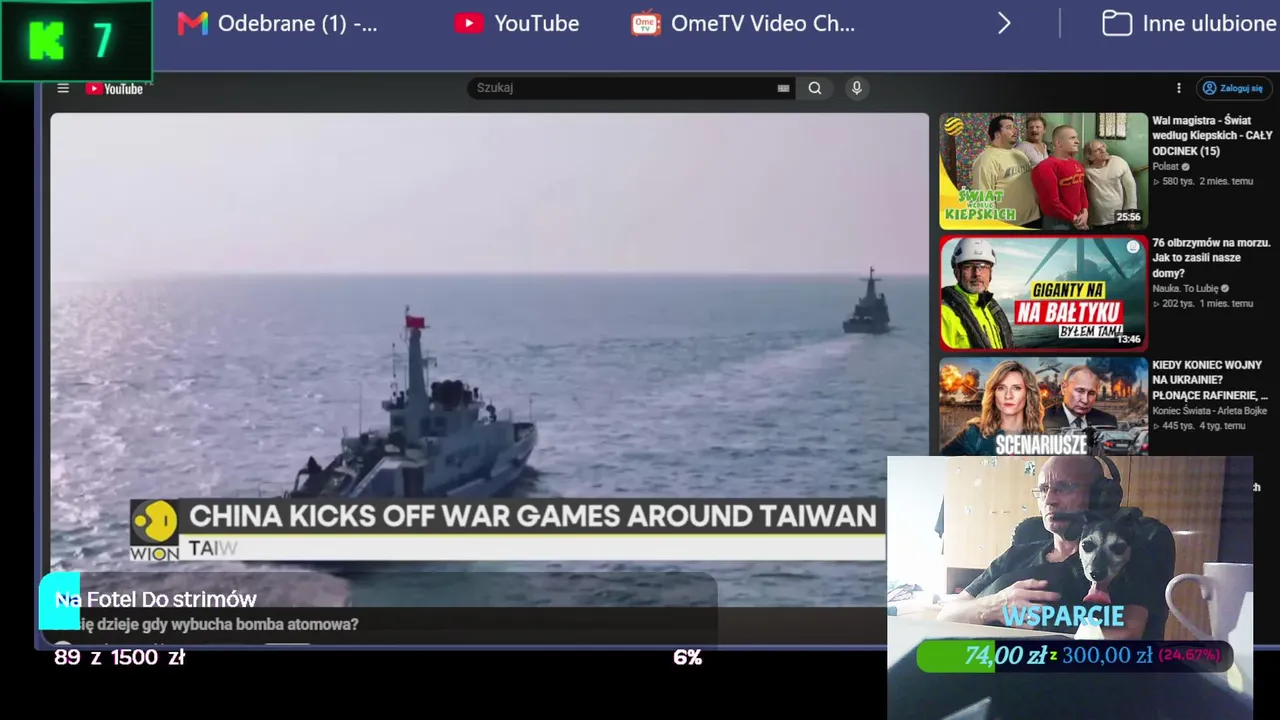This screenshot has width=1280, height=720.
Task: Open the Świat według Kiepskich thumbnail
Action: point(1043,171)
